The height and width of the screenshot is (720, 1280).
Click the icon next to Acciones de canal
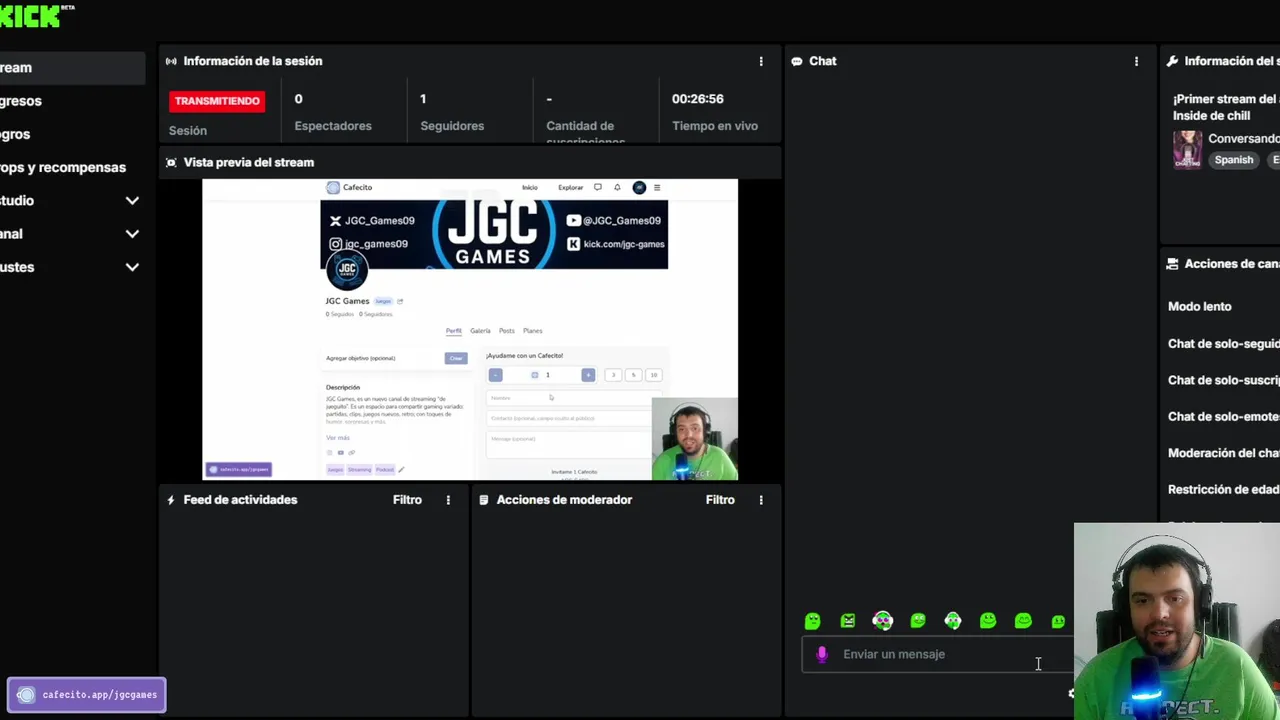1172,264
